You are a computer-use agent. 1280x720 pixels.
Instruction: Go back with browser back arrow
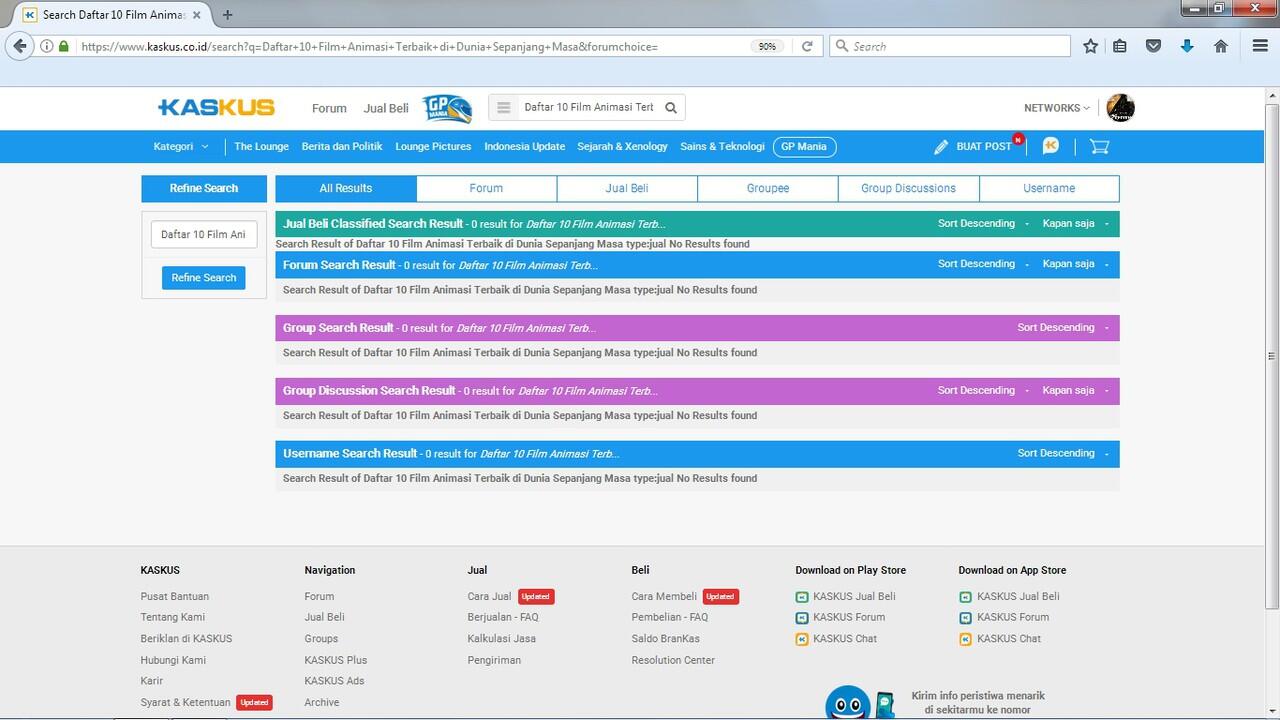coord(20,46)
